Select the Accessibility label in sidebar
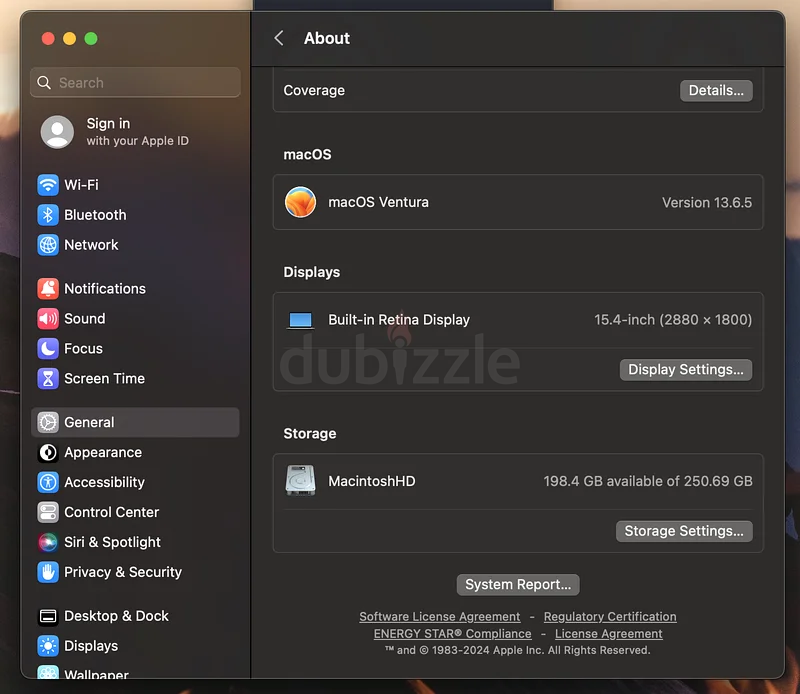The height and width of the screenshot is (694, 800). coord(105,482)
